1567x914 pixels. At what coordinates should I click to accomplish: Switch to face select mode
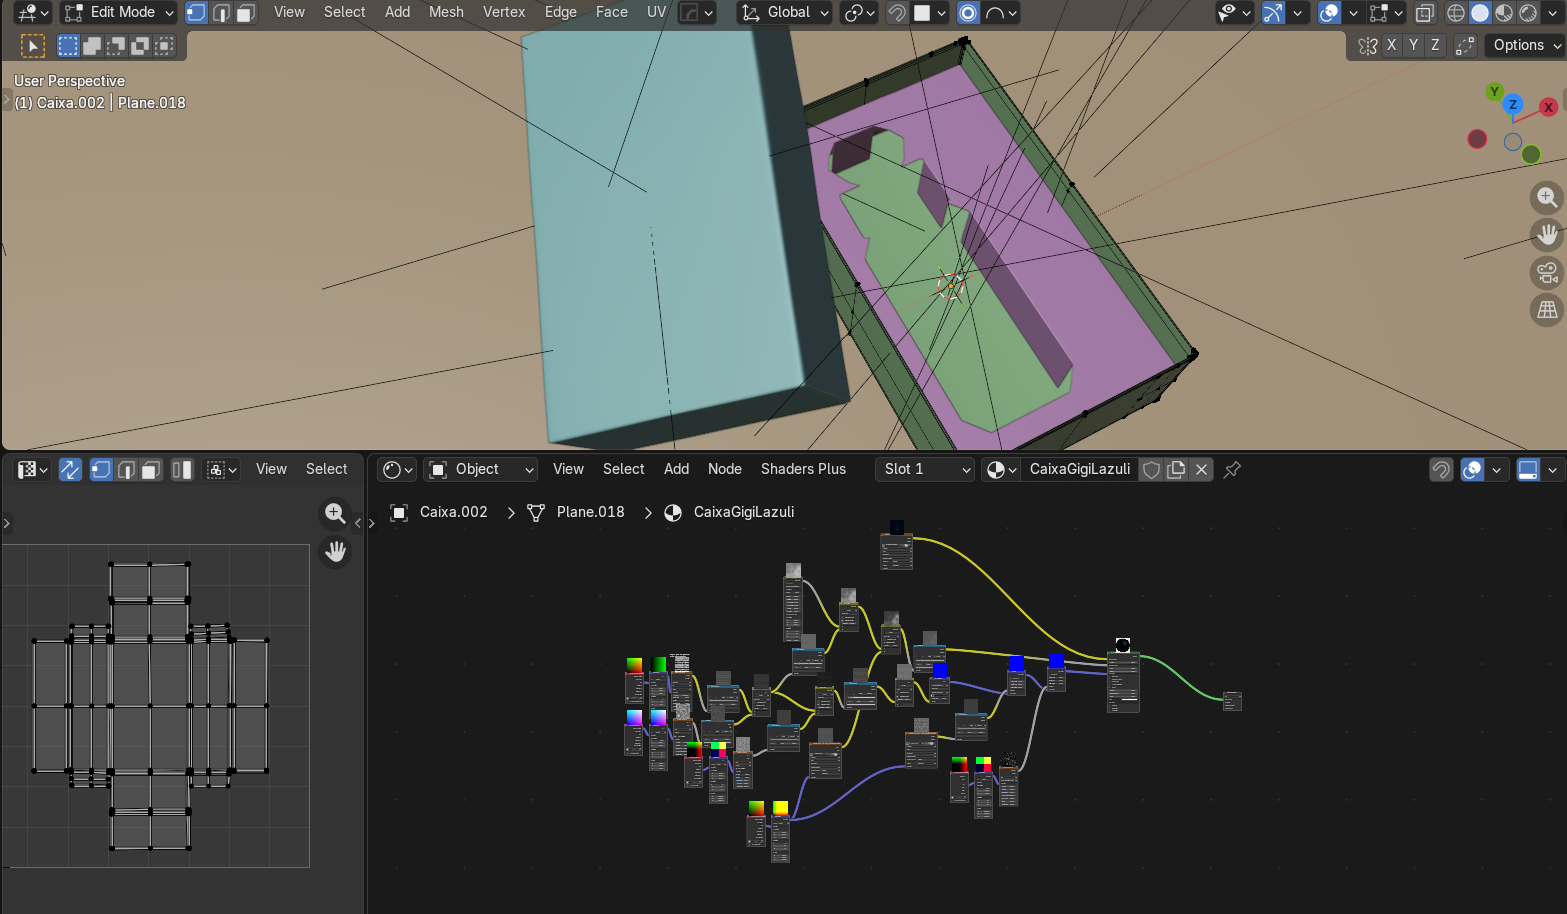245,13
